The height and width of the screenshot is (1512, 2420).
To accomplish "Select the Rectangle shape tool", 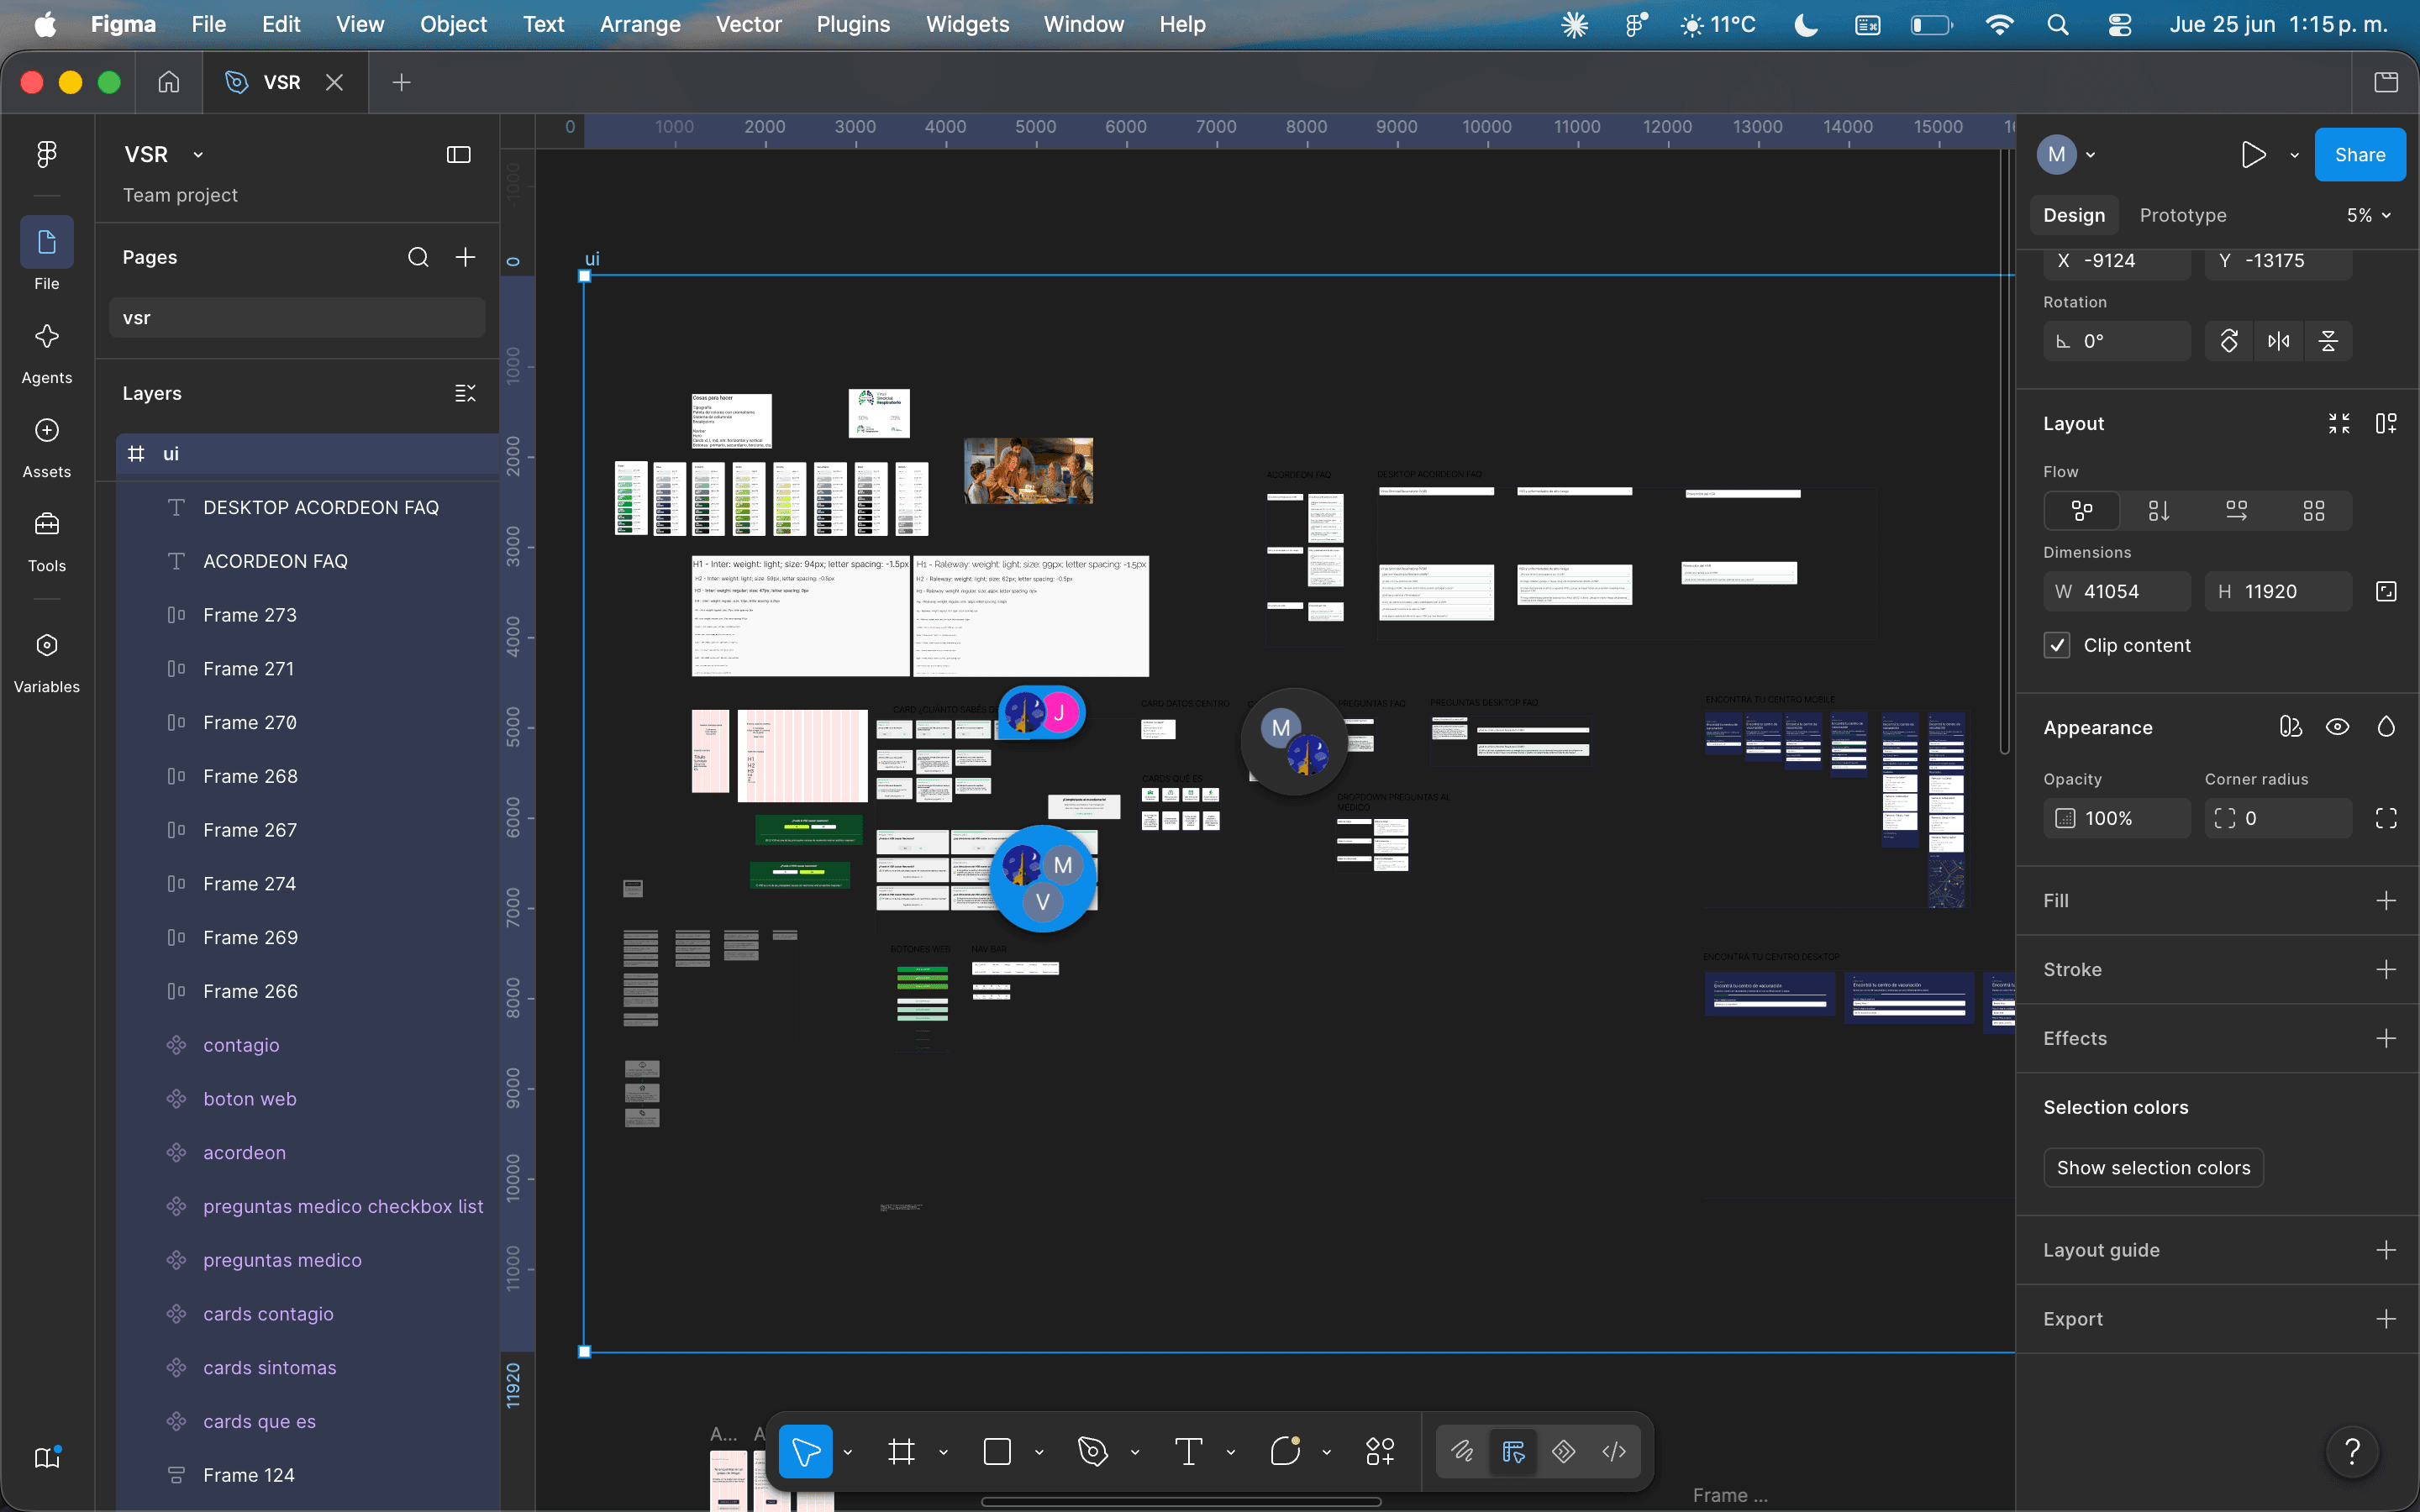I will [x=997, y=1451].
